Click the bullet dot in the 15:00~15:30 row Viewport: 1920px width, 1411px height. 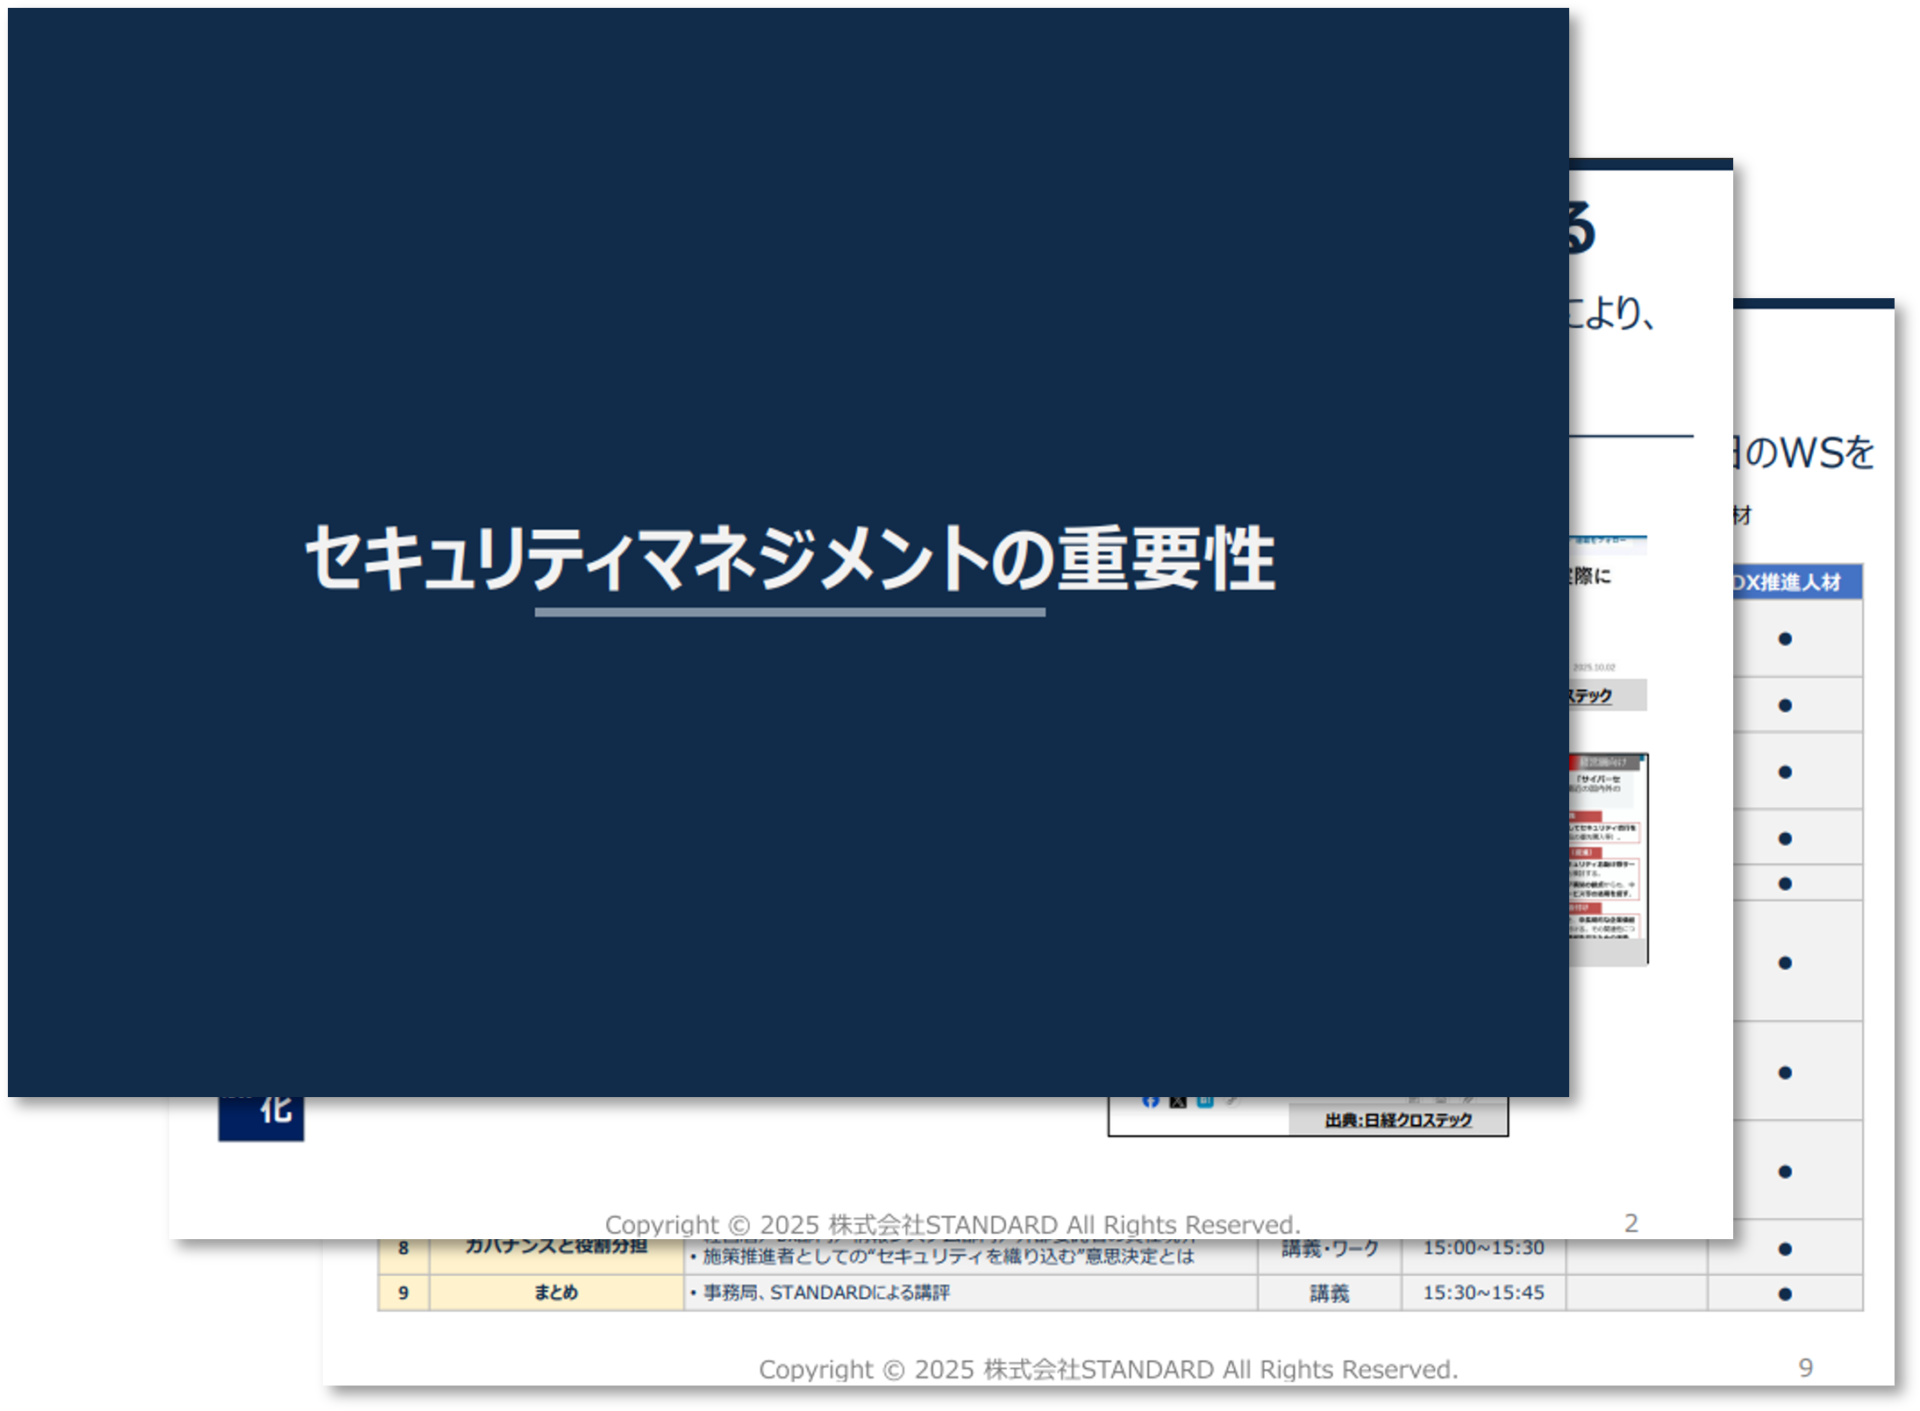click(x=1785, y=1249)
